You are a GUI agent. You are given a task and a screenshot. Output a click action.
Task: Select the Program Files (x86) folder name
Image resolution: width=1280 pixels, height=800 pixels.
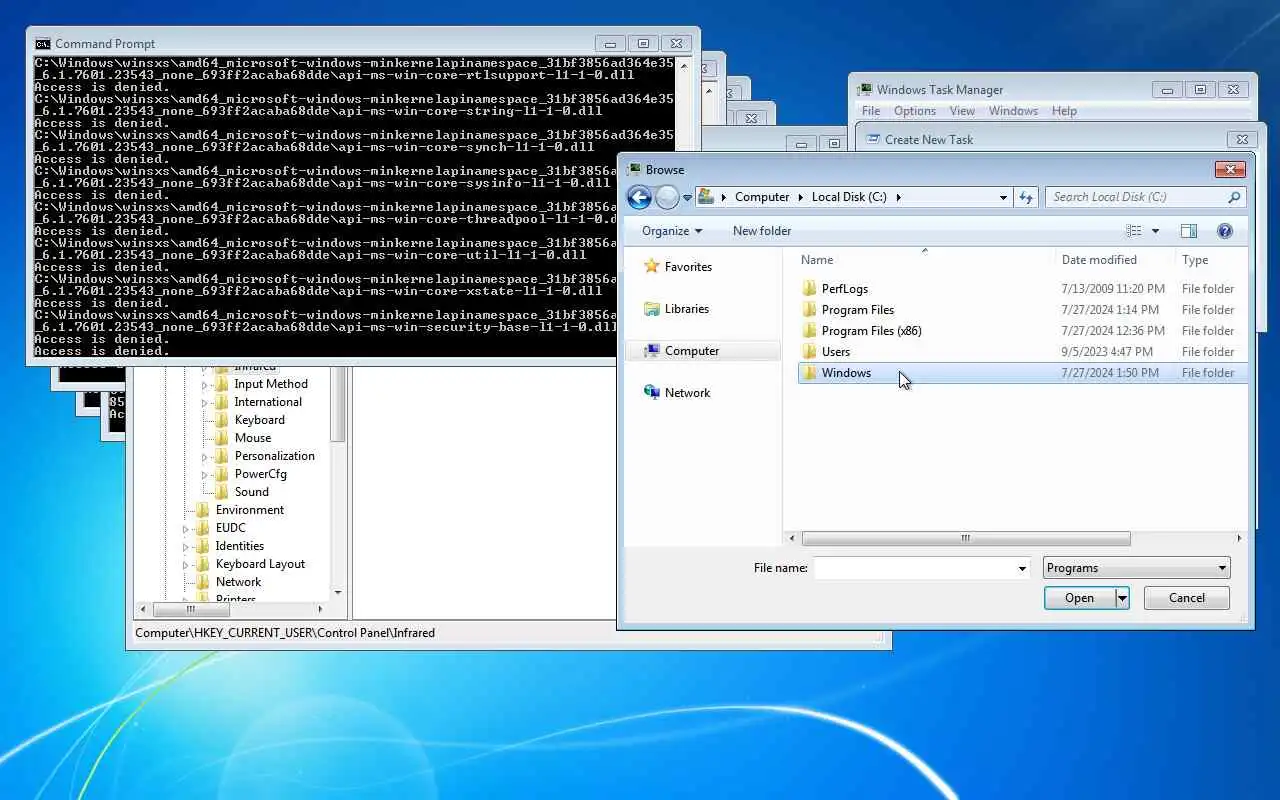872,330
